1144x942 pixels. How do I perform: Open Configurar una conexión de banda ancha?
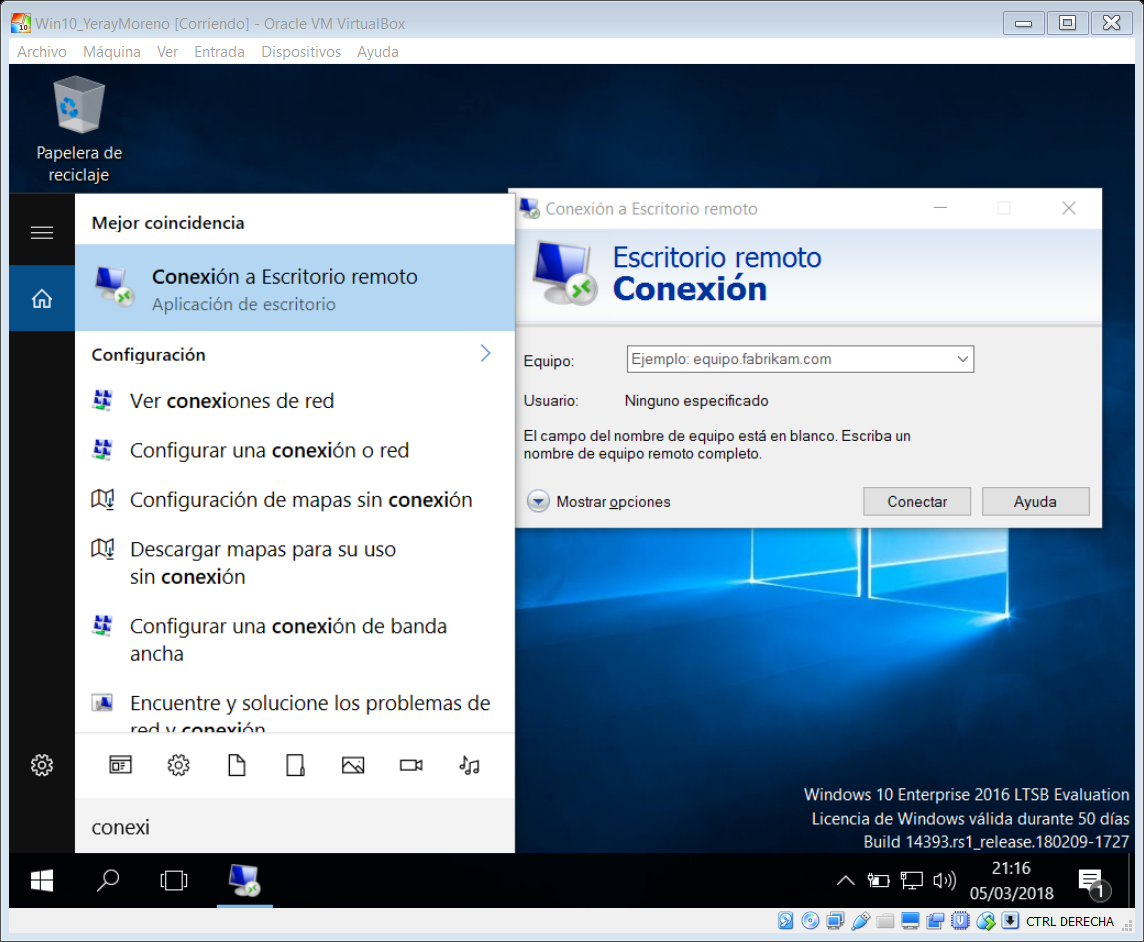coord(295,640)
